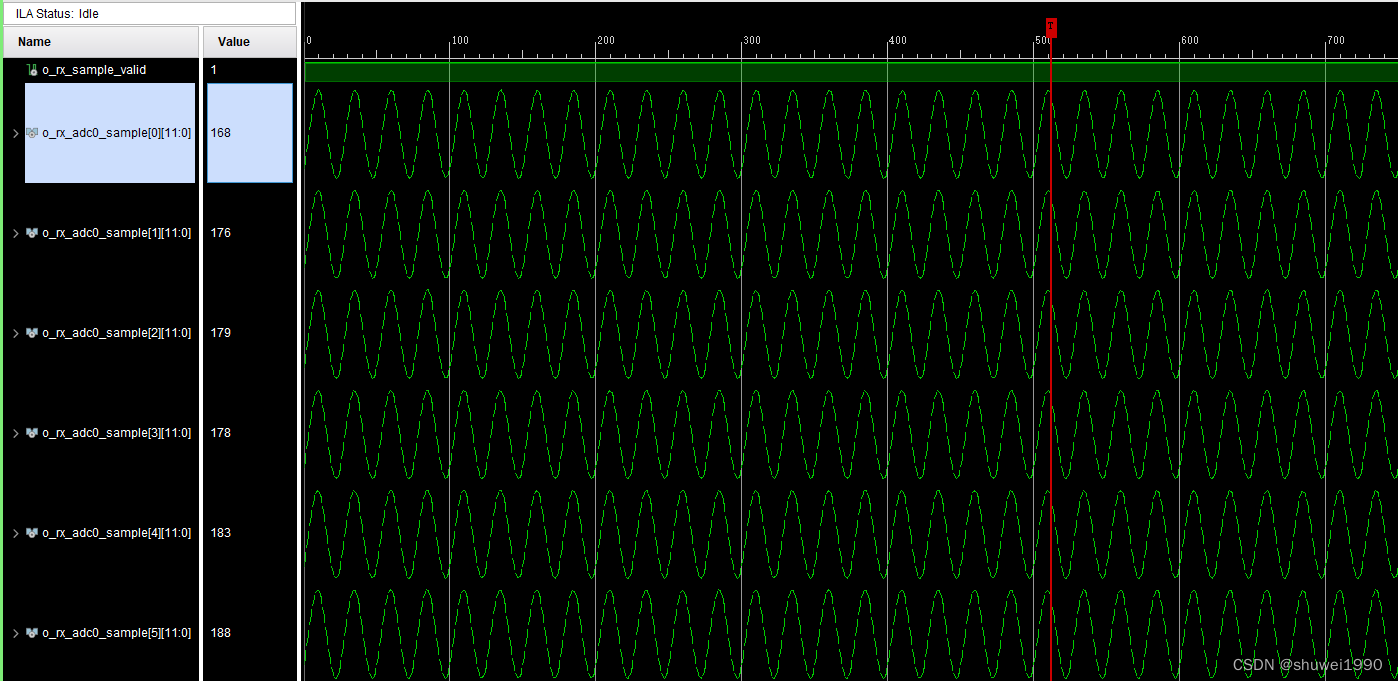Click the value 178 cell
This screenshot has height=681, width=1398.
221,433
